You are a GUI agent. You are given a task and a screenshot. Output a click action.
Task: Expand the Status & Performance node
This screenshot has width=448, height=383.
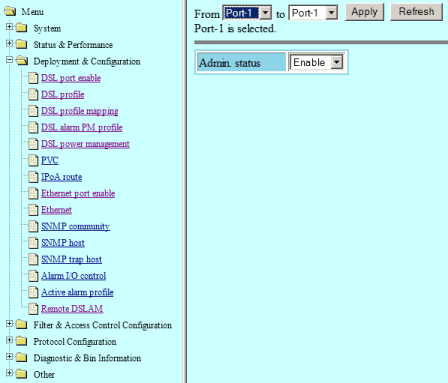tap(9, 43)
